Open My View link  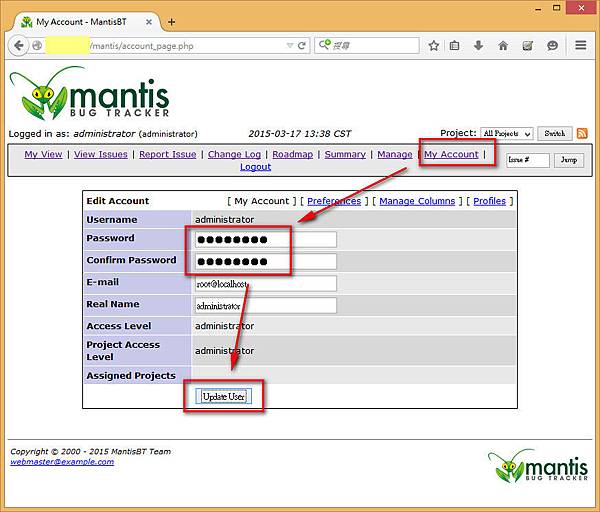click(x=43, y=154)
